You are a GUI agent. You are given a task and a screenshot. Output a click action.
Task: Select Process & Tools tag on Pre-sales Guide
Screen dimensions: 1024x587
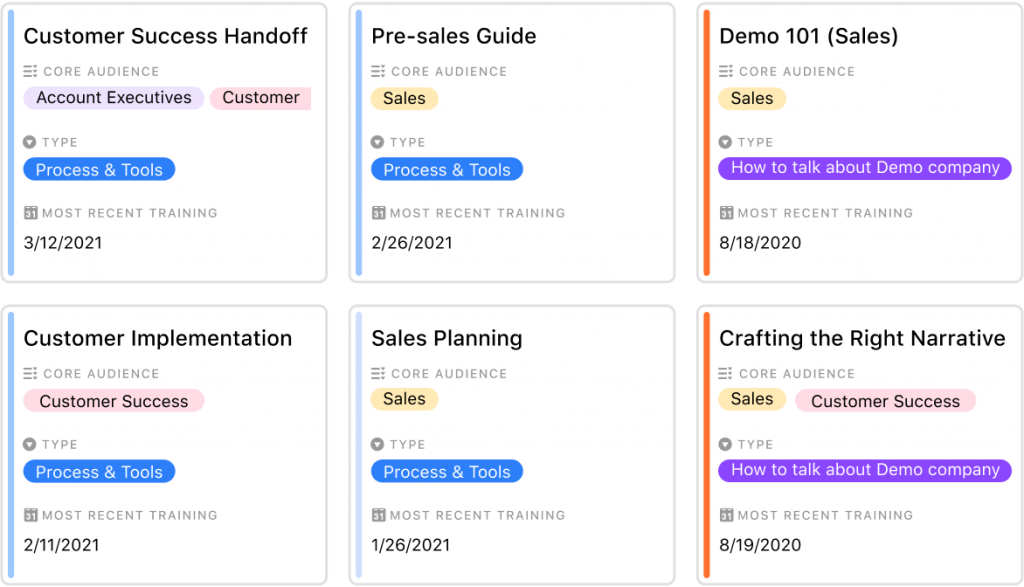point(447,170)
